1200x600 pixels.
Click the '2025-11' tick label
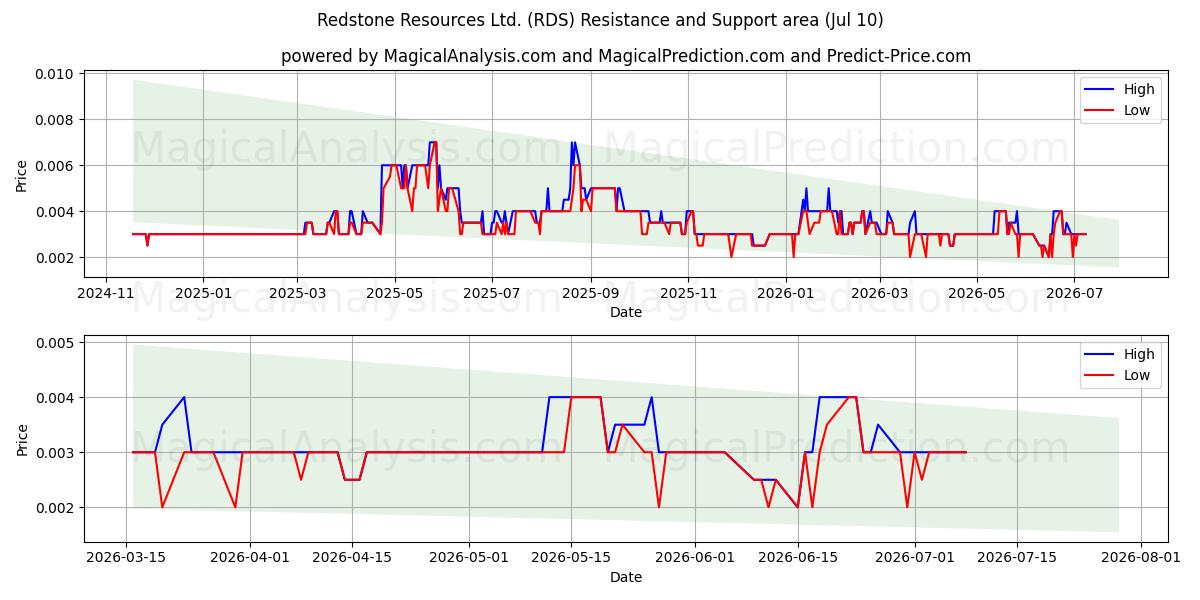tap(688, 293)
